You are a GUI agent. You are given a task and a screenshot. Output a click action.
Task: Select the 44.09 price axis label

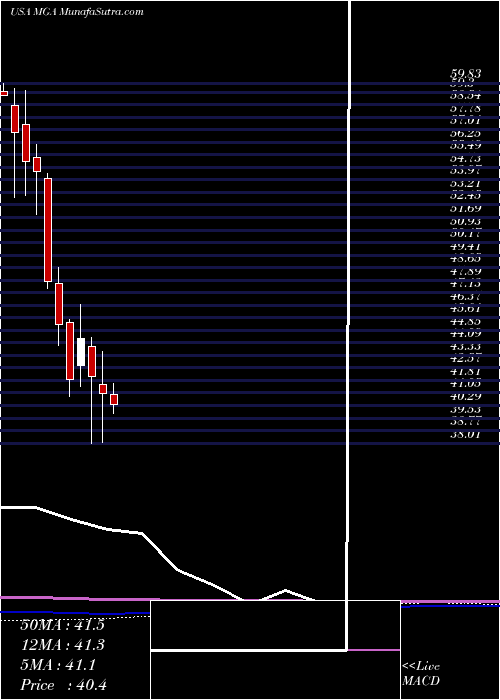click(465, 333)
